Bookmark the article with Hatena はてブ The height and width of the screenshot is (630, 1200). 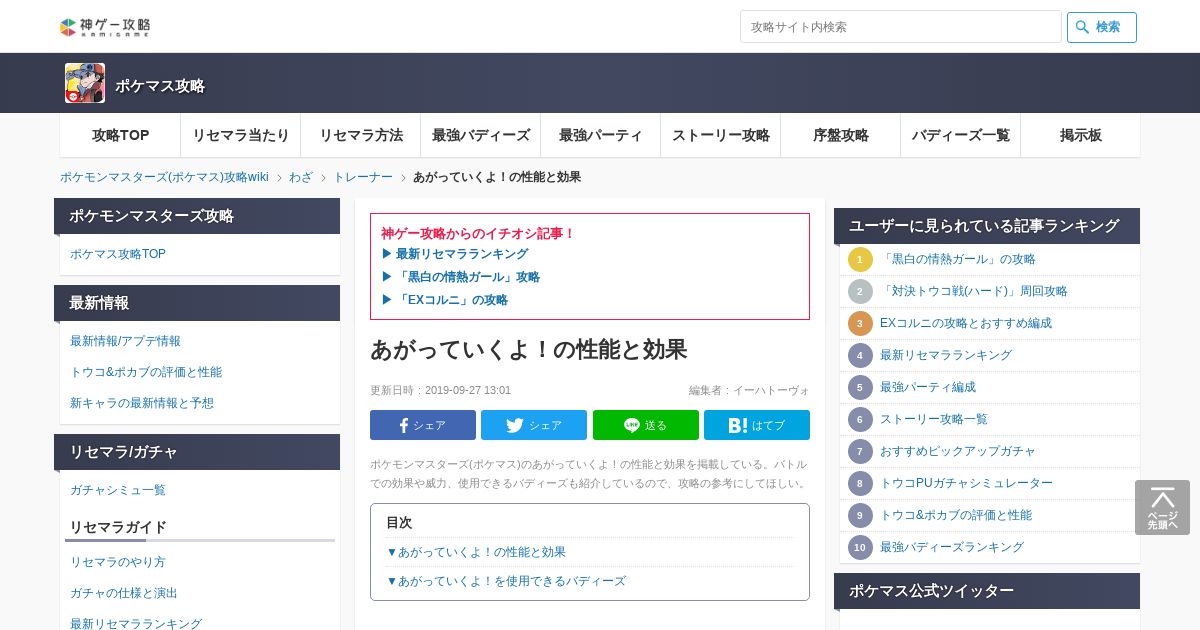pos(757,425)
